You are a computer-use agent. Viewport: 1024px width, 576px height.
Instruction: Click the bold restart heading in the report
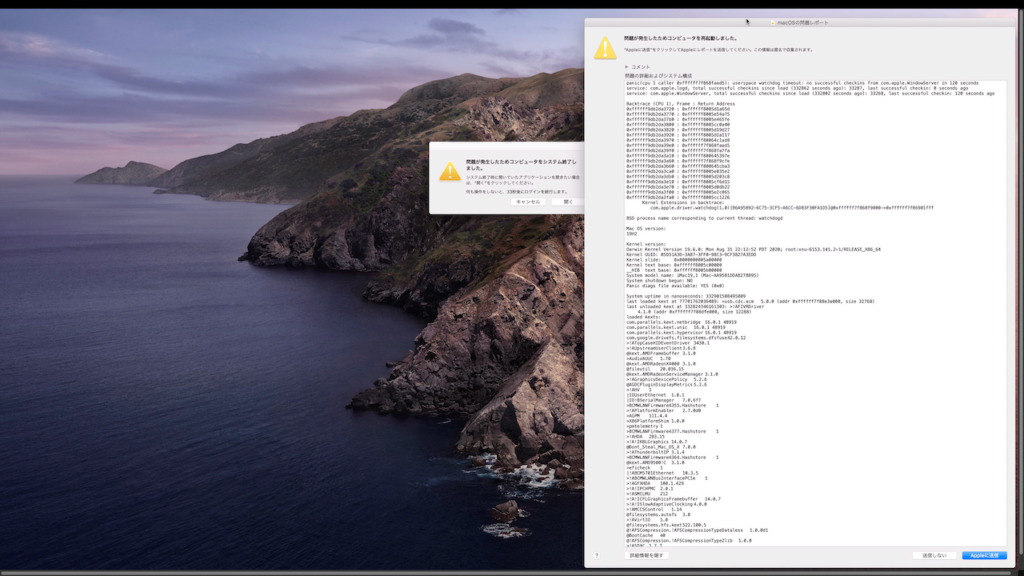[681, 37]
